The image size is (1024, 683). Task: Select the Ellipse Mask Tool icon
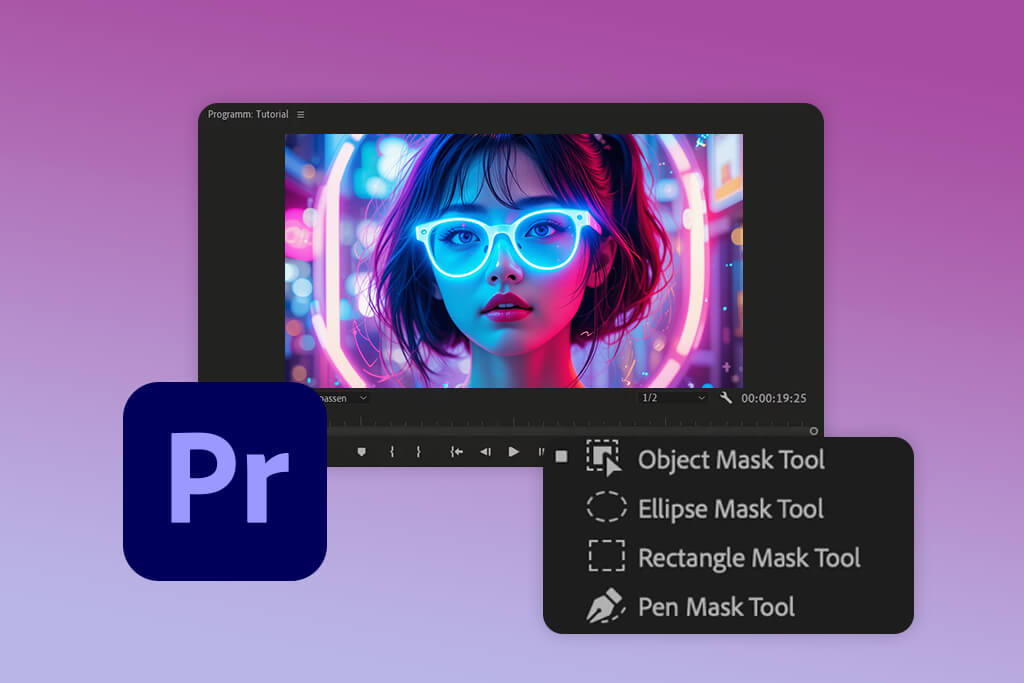click(607, 507)
